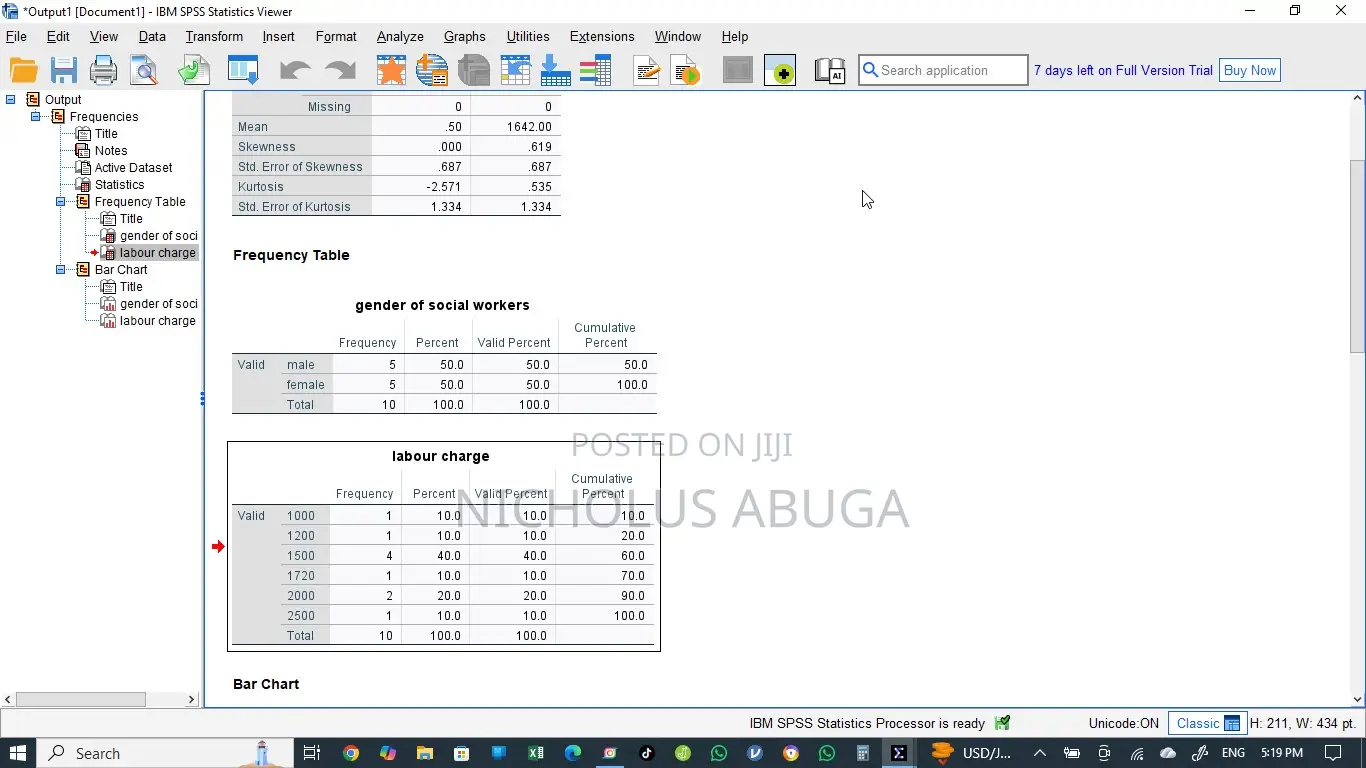Click the AI assistant book icon
This screenshot has width=1366, height=768.
830,71
